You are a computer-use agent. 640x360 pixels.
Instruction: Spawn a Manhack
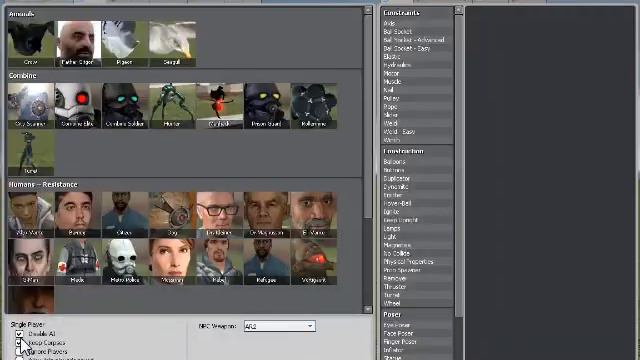220,106
